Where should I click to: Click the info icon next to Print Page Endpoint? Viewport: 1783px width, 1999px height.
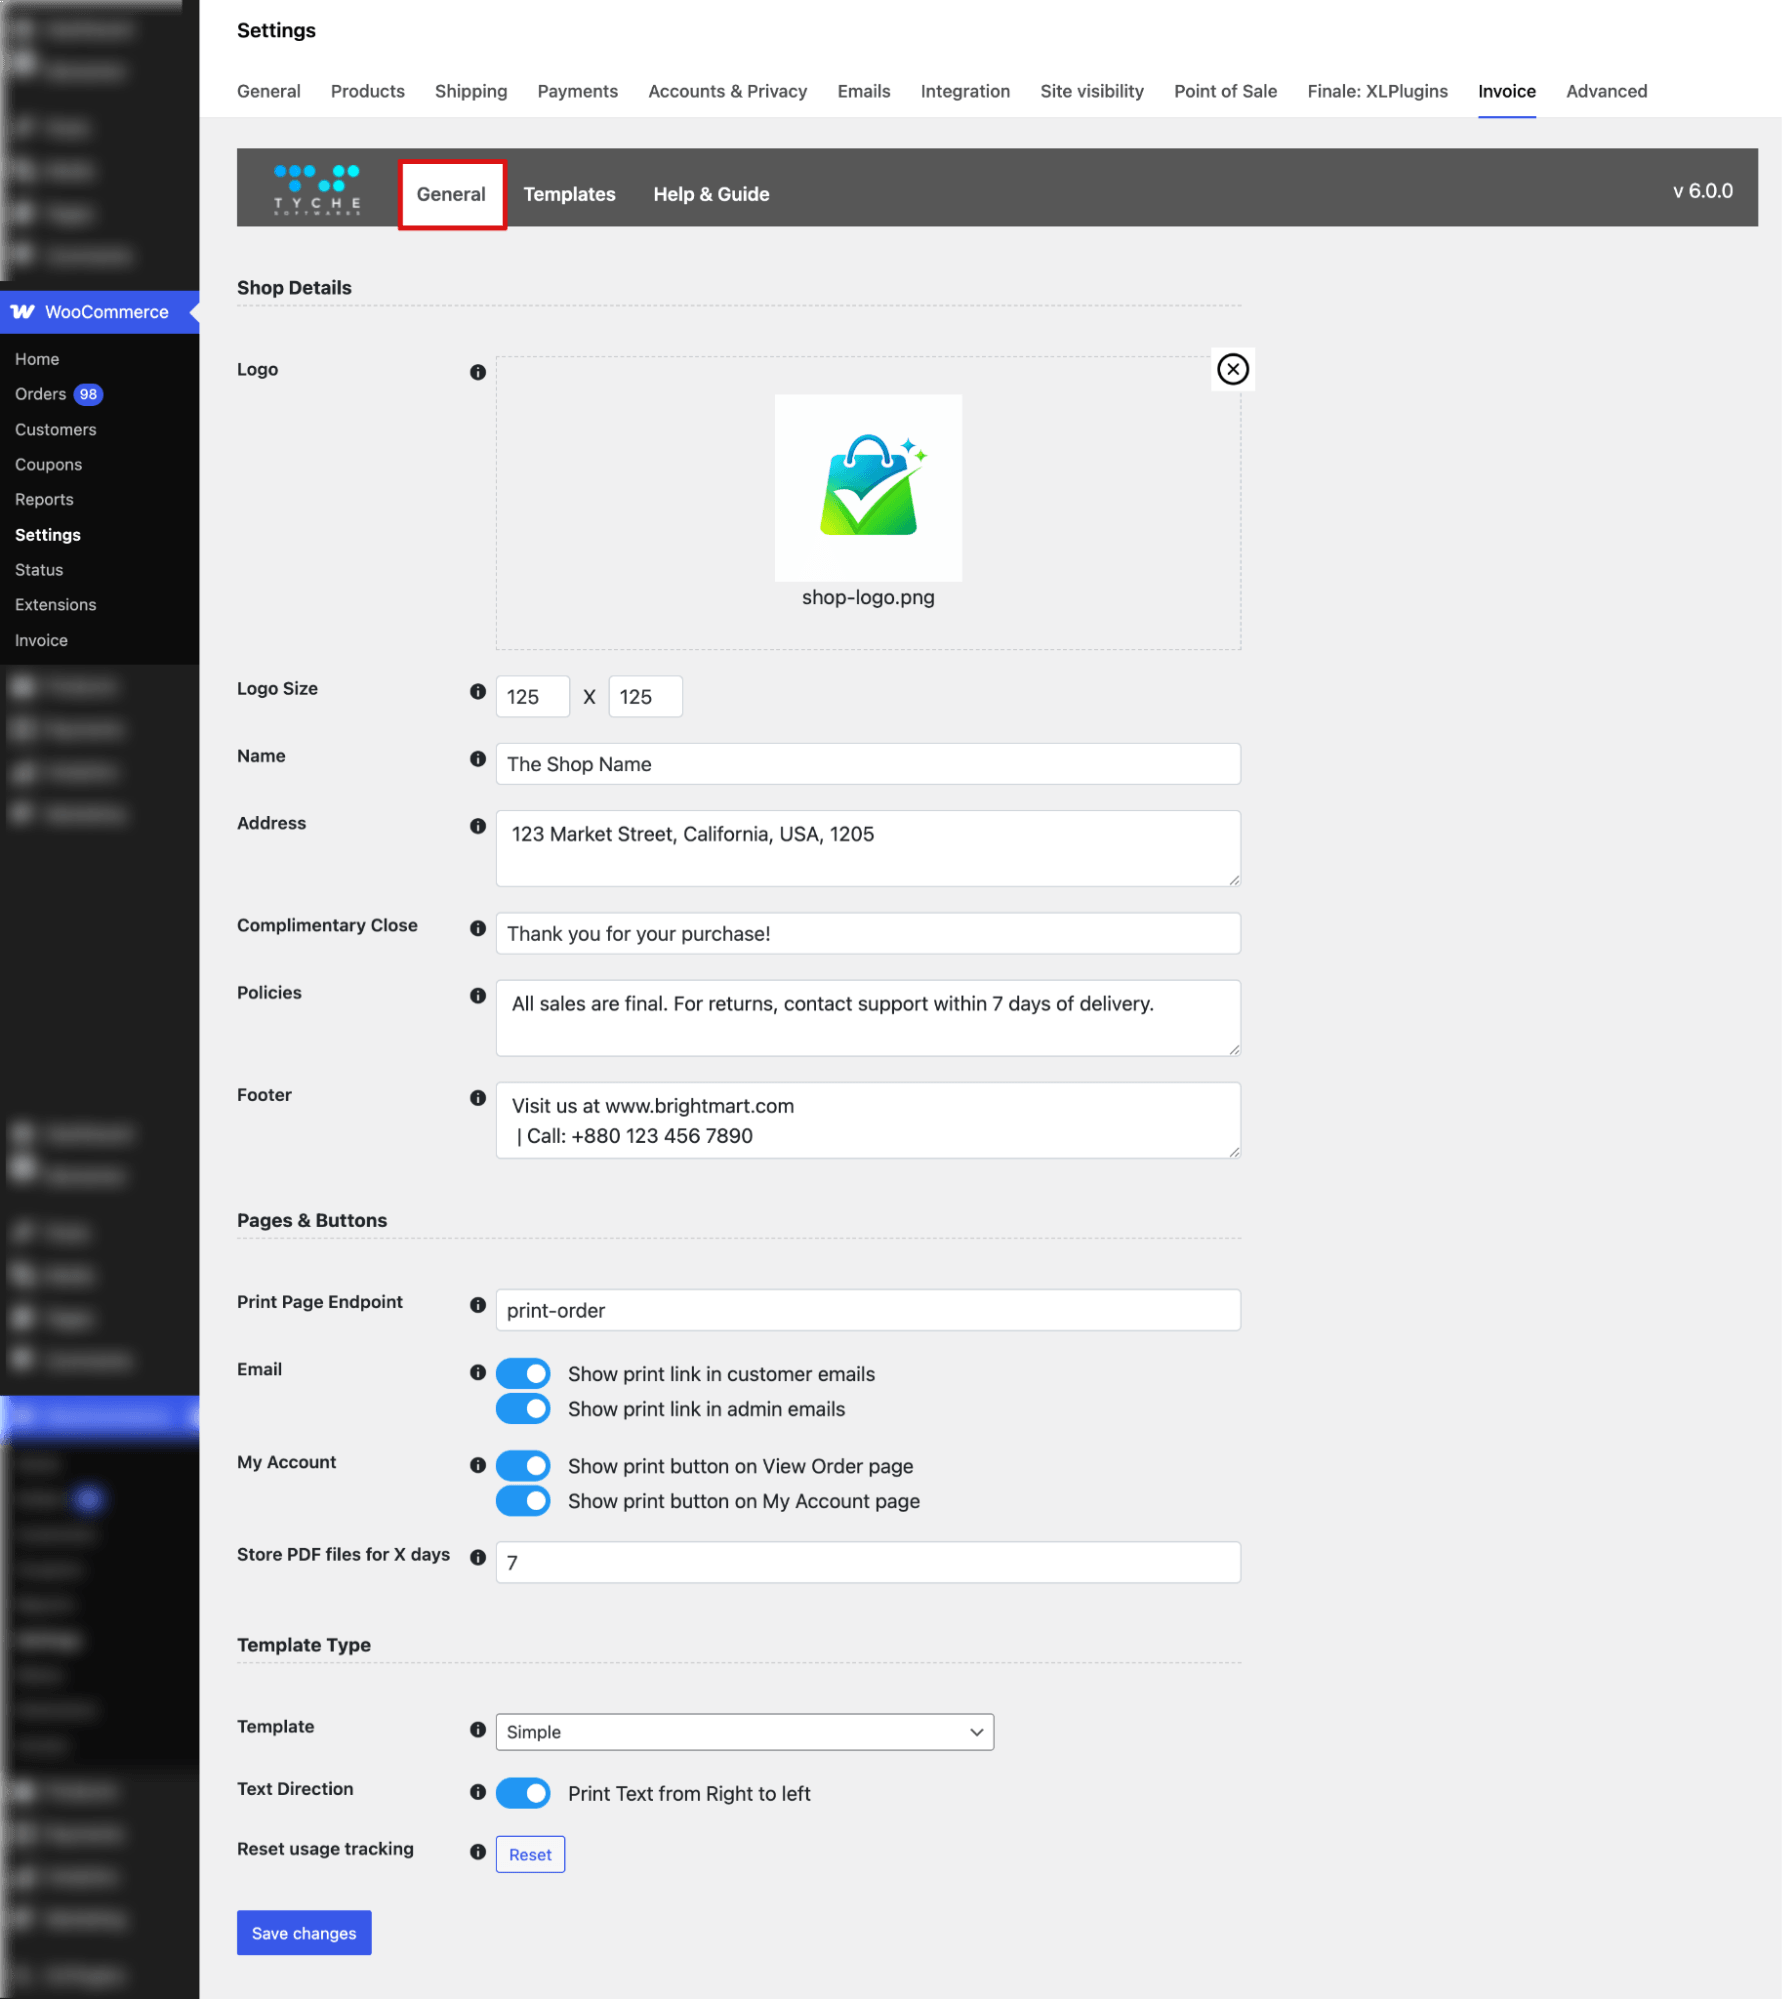[478, 1304]
